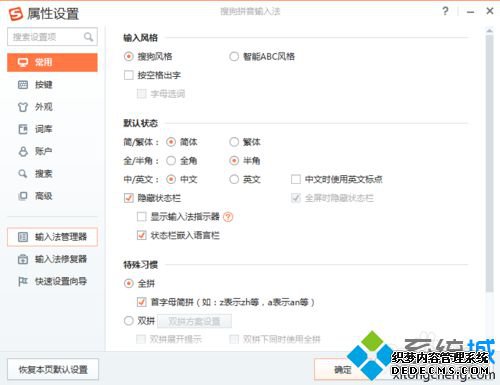500x385 pixels.
Task: Enable the 按空格出字 checkbox
Action: pyautogui.click(x=129, y=75)
